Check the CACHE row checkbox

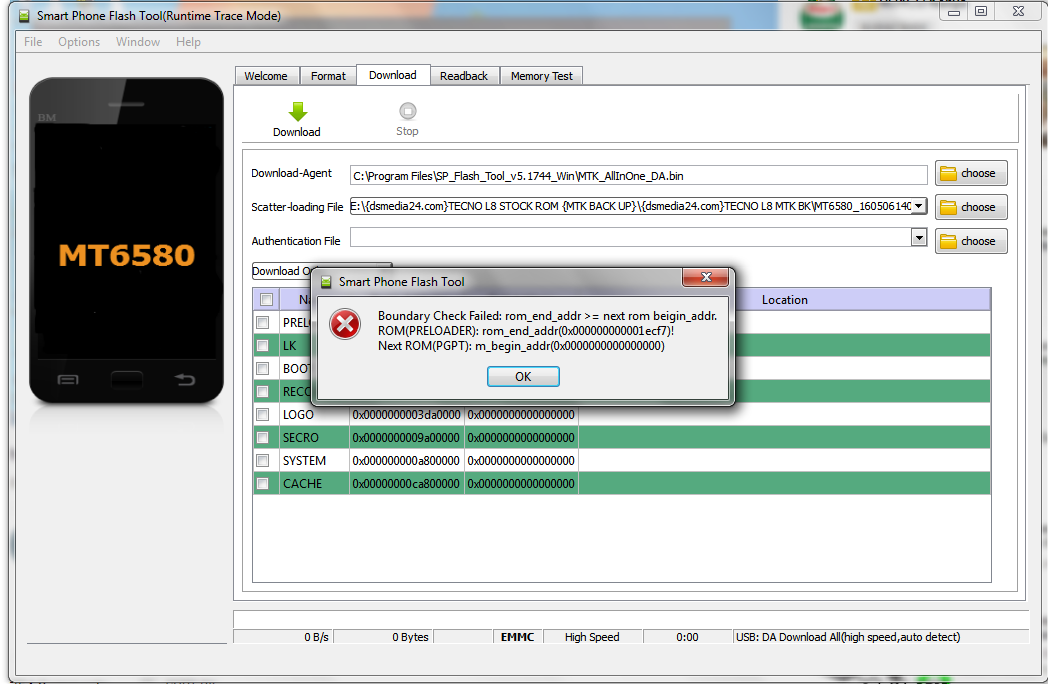click(x=263, y=483)
